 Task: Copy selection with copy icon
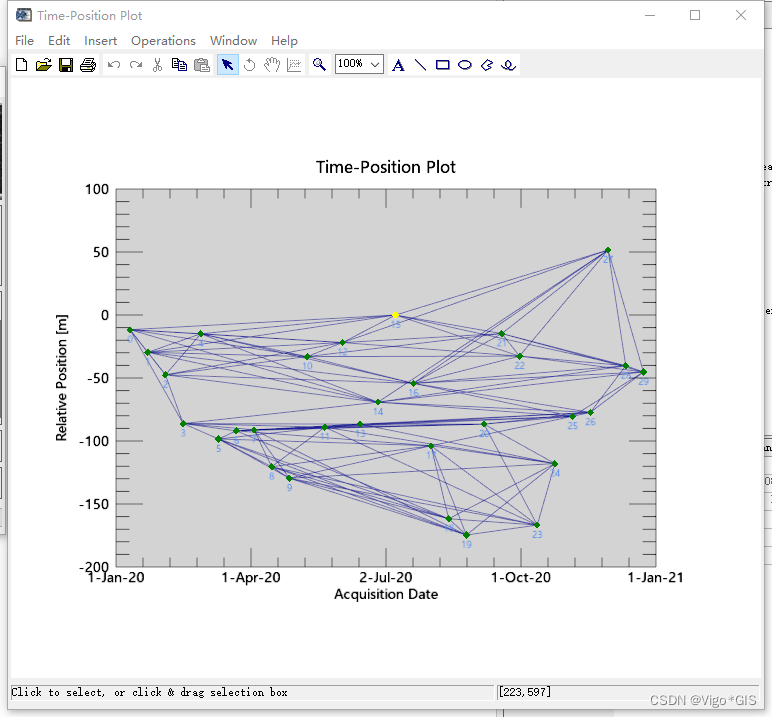179,65
